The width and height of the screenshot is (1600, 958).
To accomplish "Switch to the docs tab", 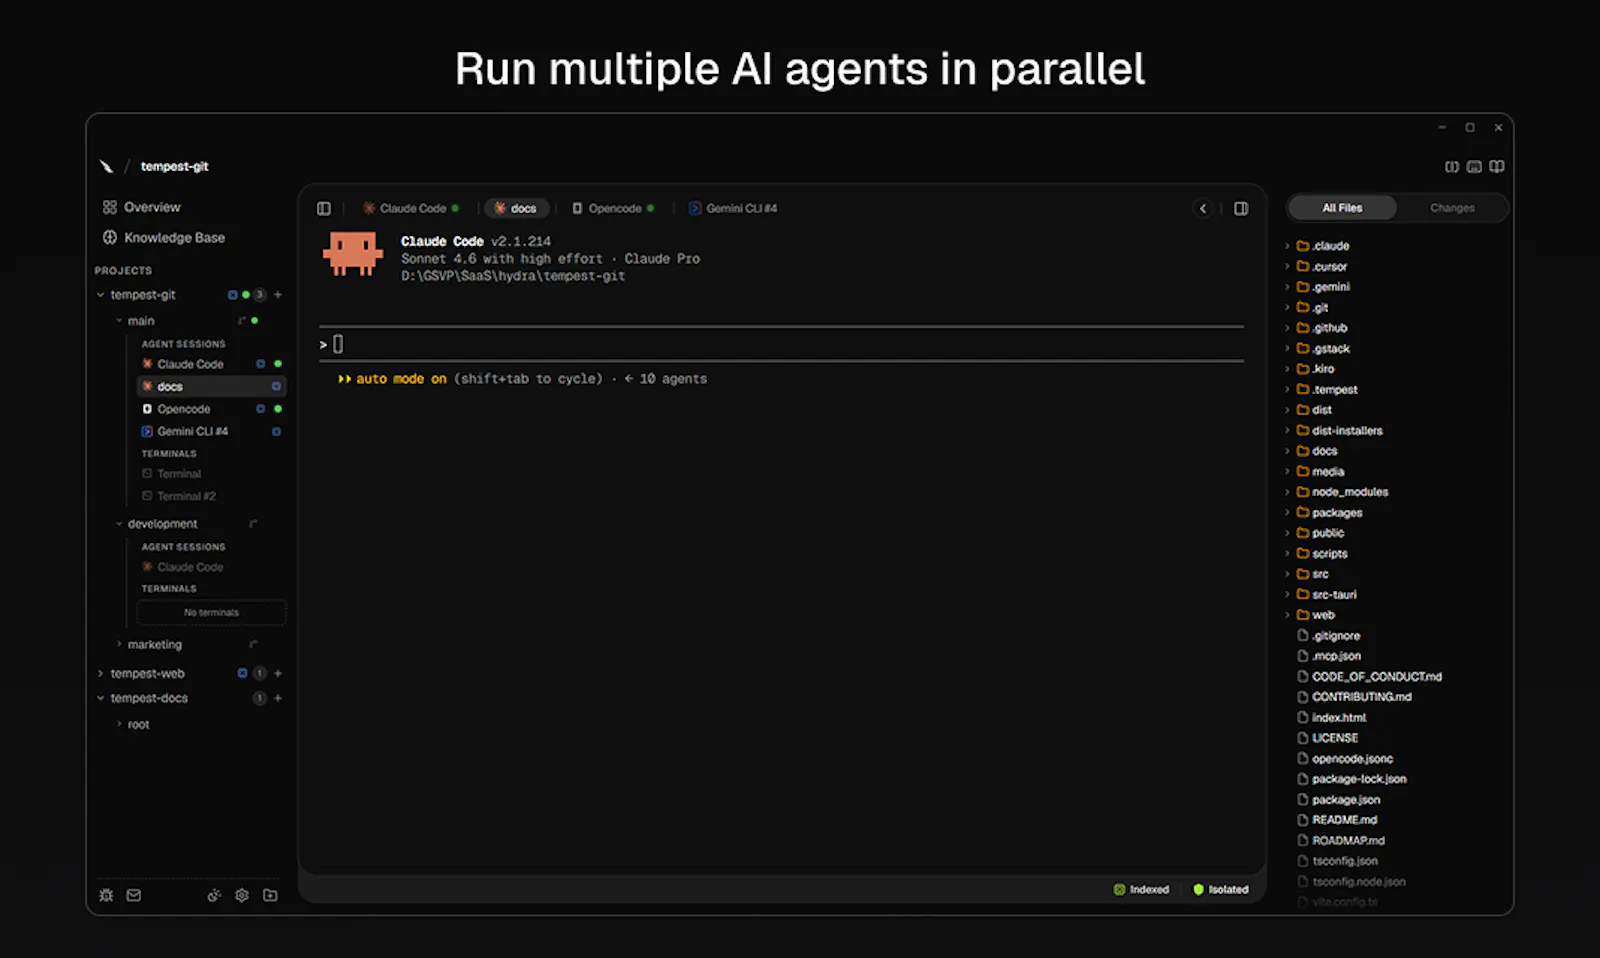I will pyautogui.click(x=516, y=208).
